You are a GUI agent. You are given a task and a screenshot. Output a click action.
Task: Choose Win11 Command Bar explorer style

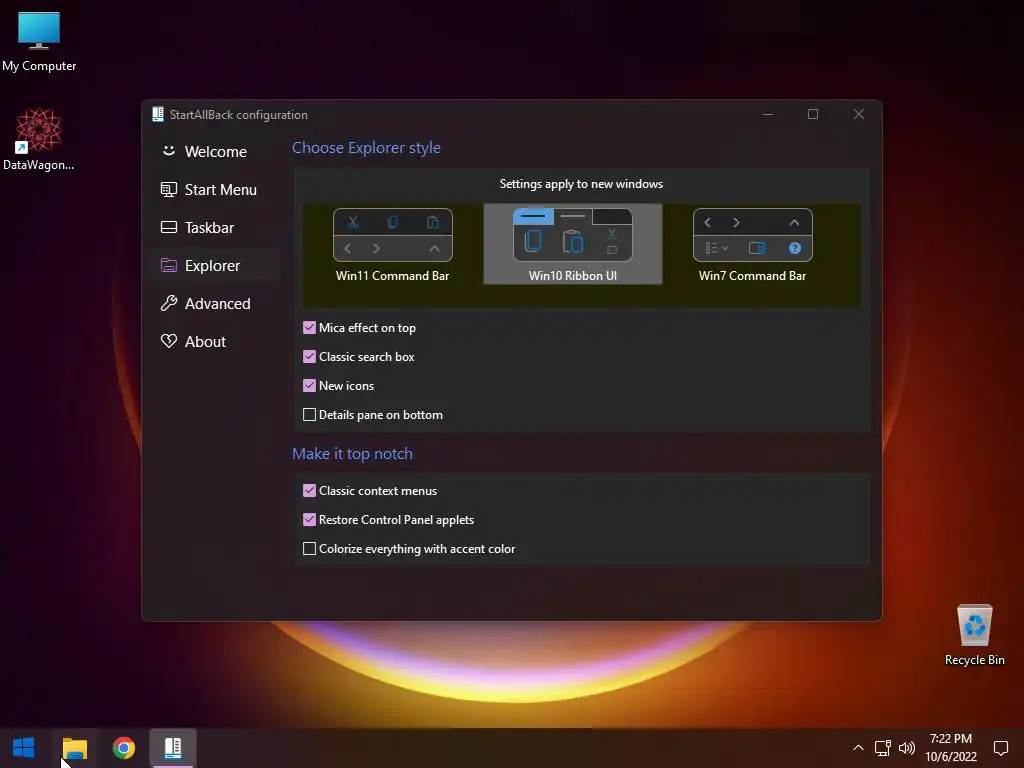click(392, 244)
